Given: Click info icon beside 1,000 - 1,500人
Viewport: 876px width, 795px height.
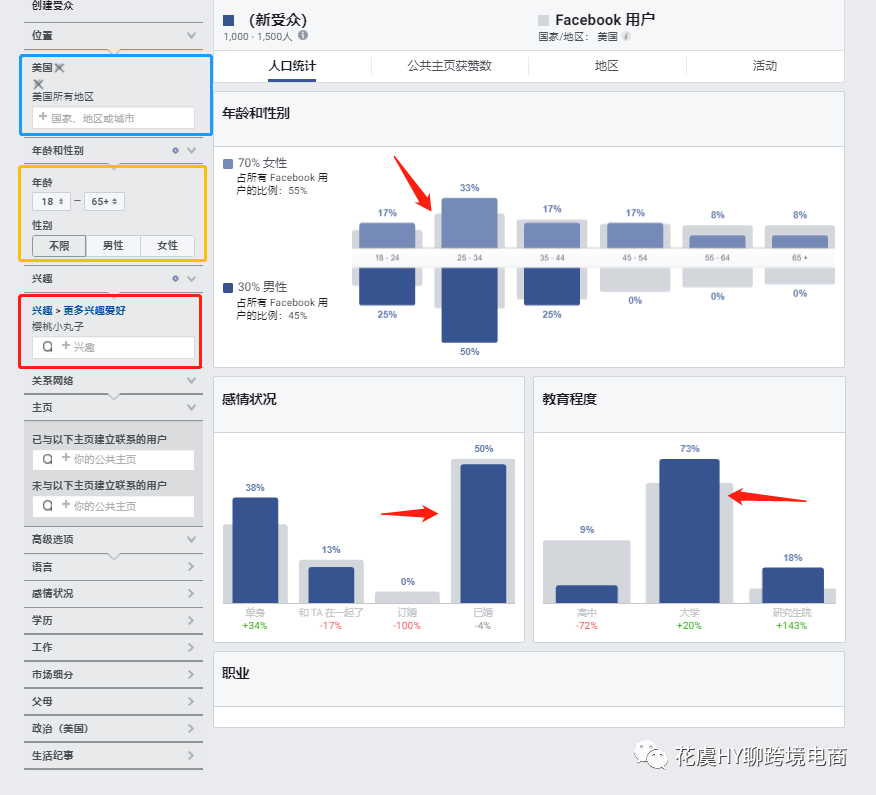Looking at the screenshot, I should click(x=303, y=36).
